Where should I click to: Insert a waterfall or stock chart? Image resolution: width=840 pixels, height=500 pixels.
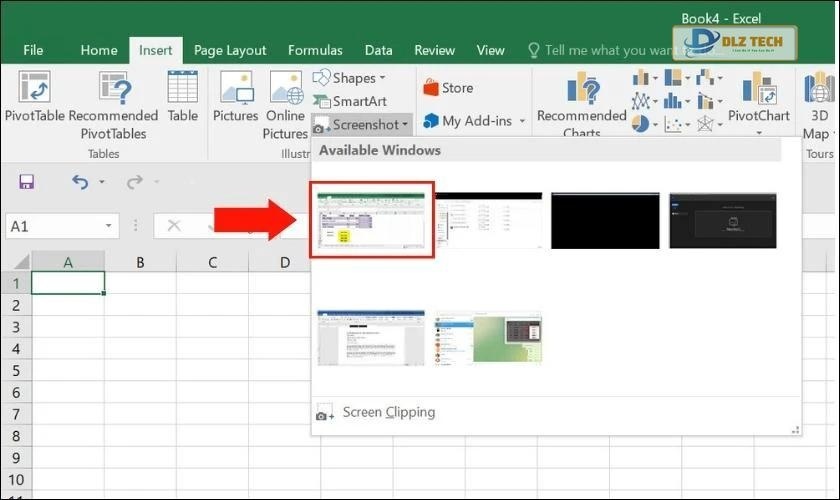[x=709, y=78]
